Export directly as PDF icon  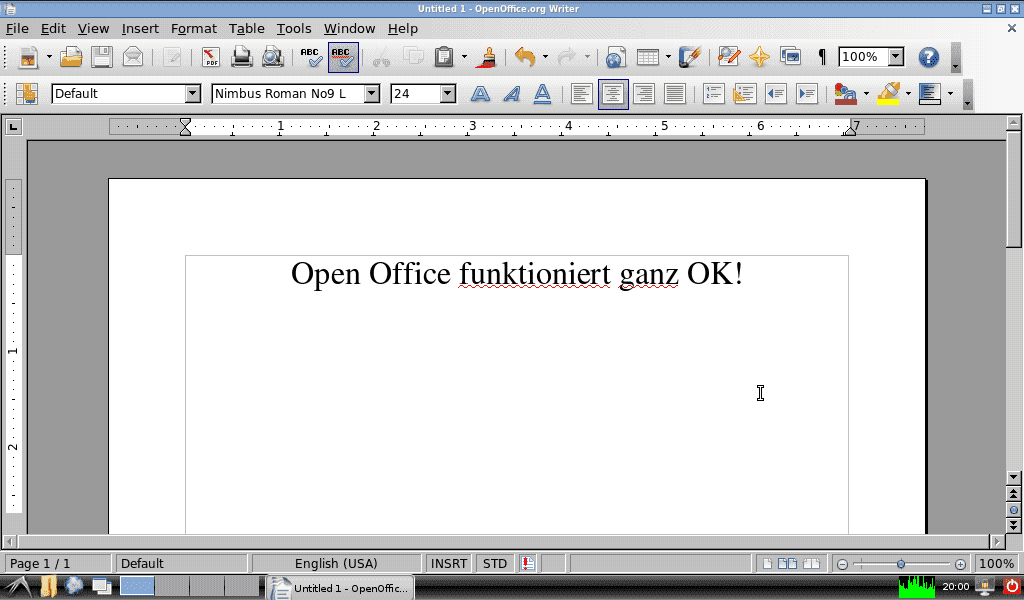(x=210, y=57)
